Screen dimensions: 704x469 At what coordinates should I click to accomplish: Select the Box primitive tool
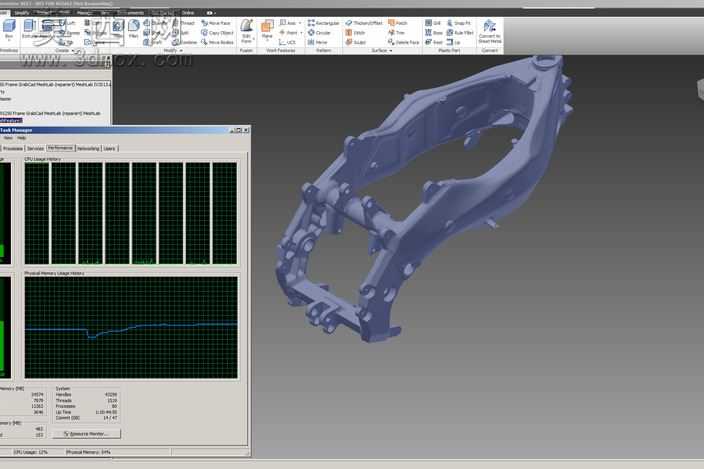9,30
